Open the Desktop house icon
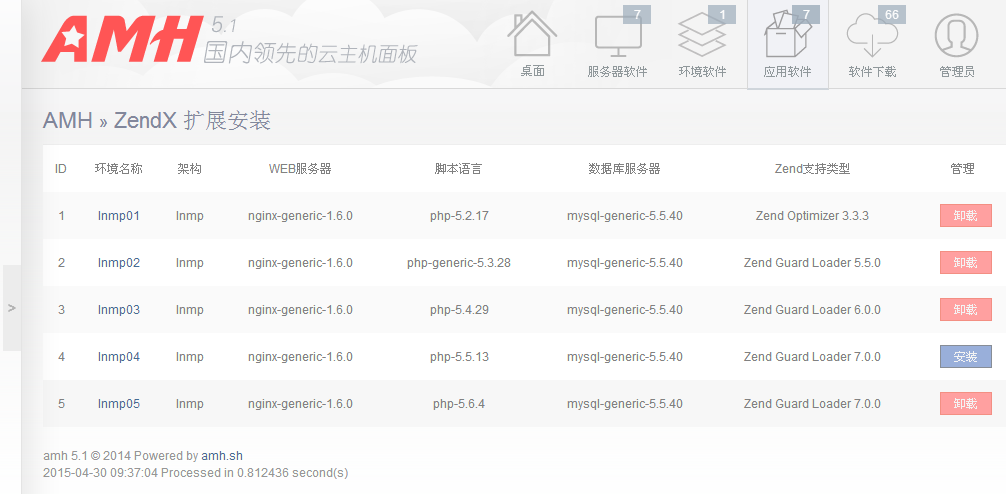Screen dimensions: 1006x494 click(532, 36)
